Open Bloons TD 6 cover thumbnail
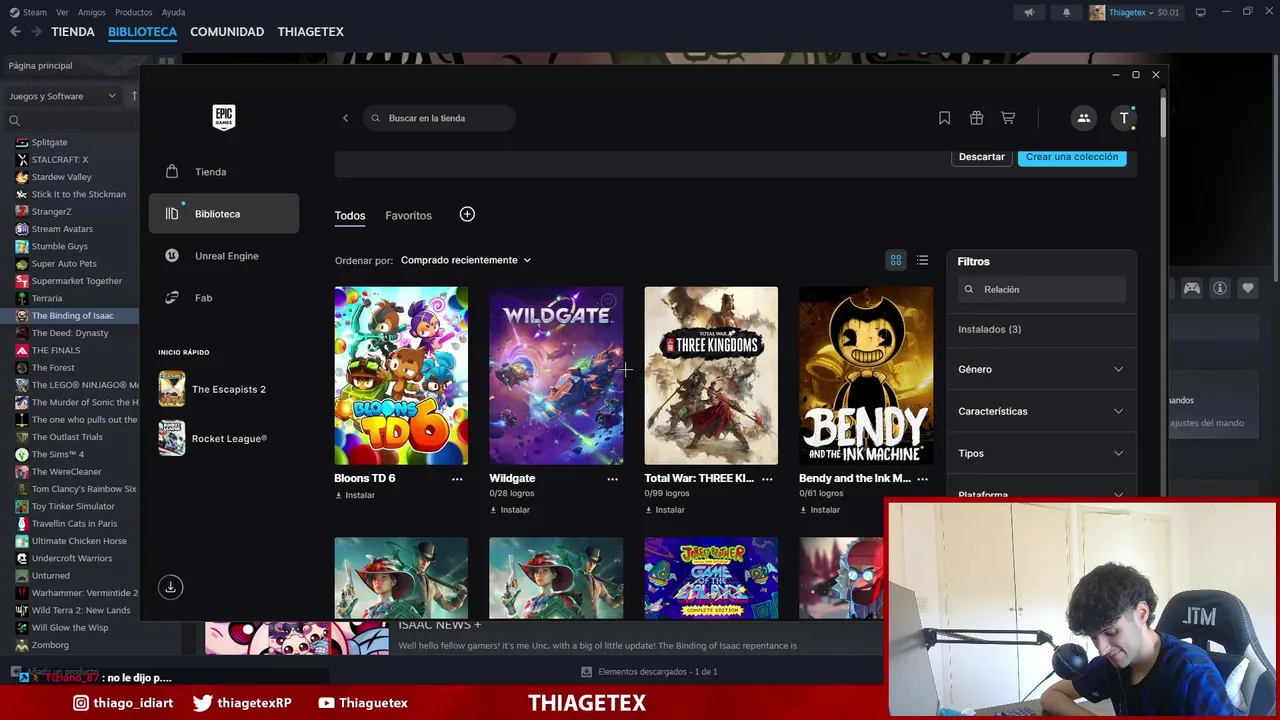 (x=401, y=376)
